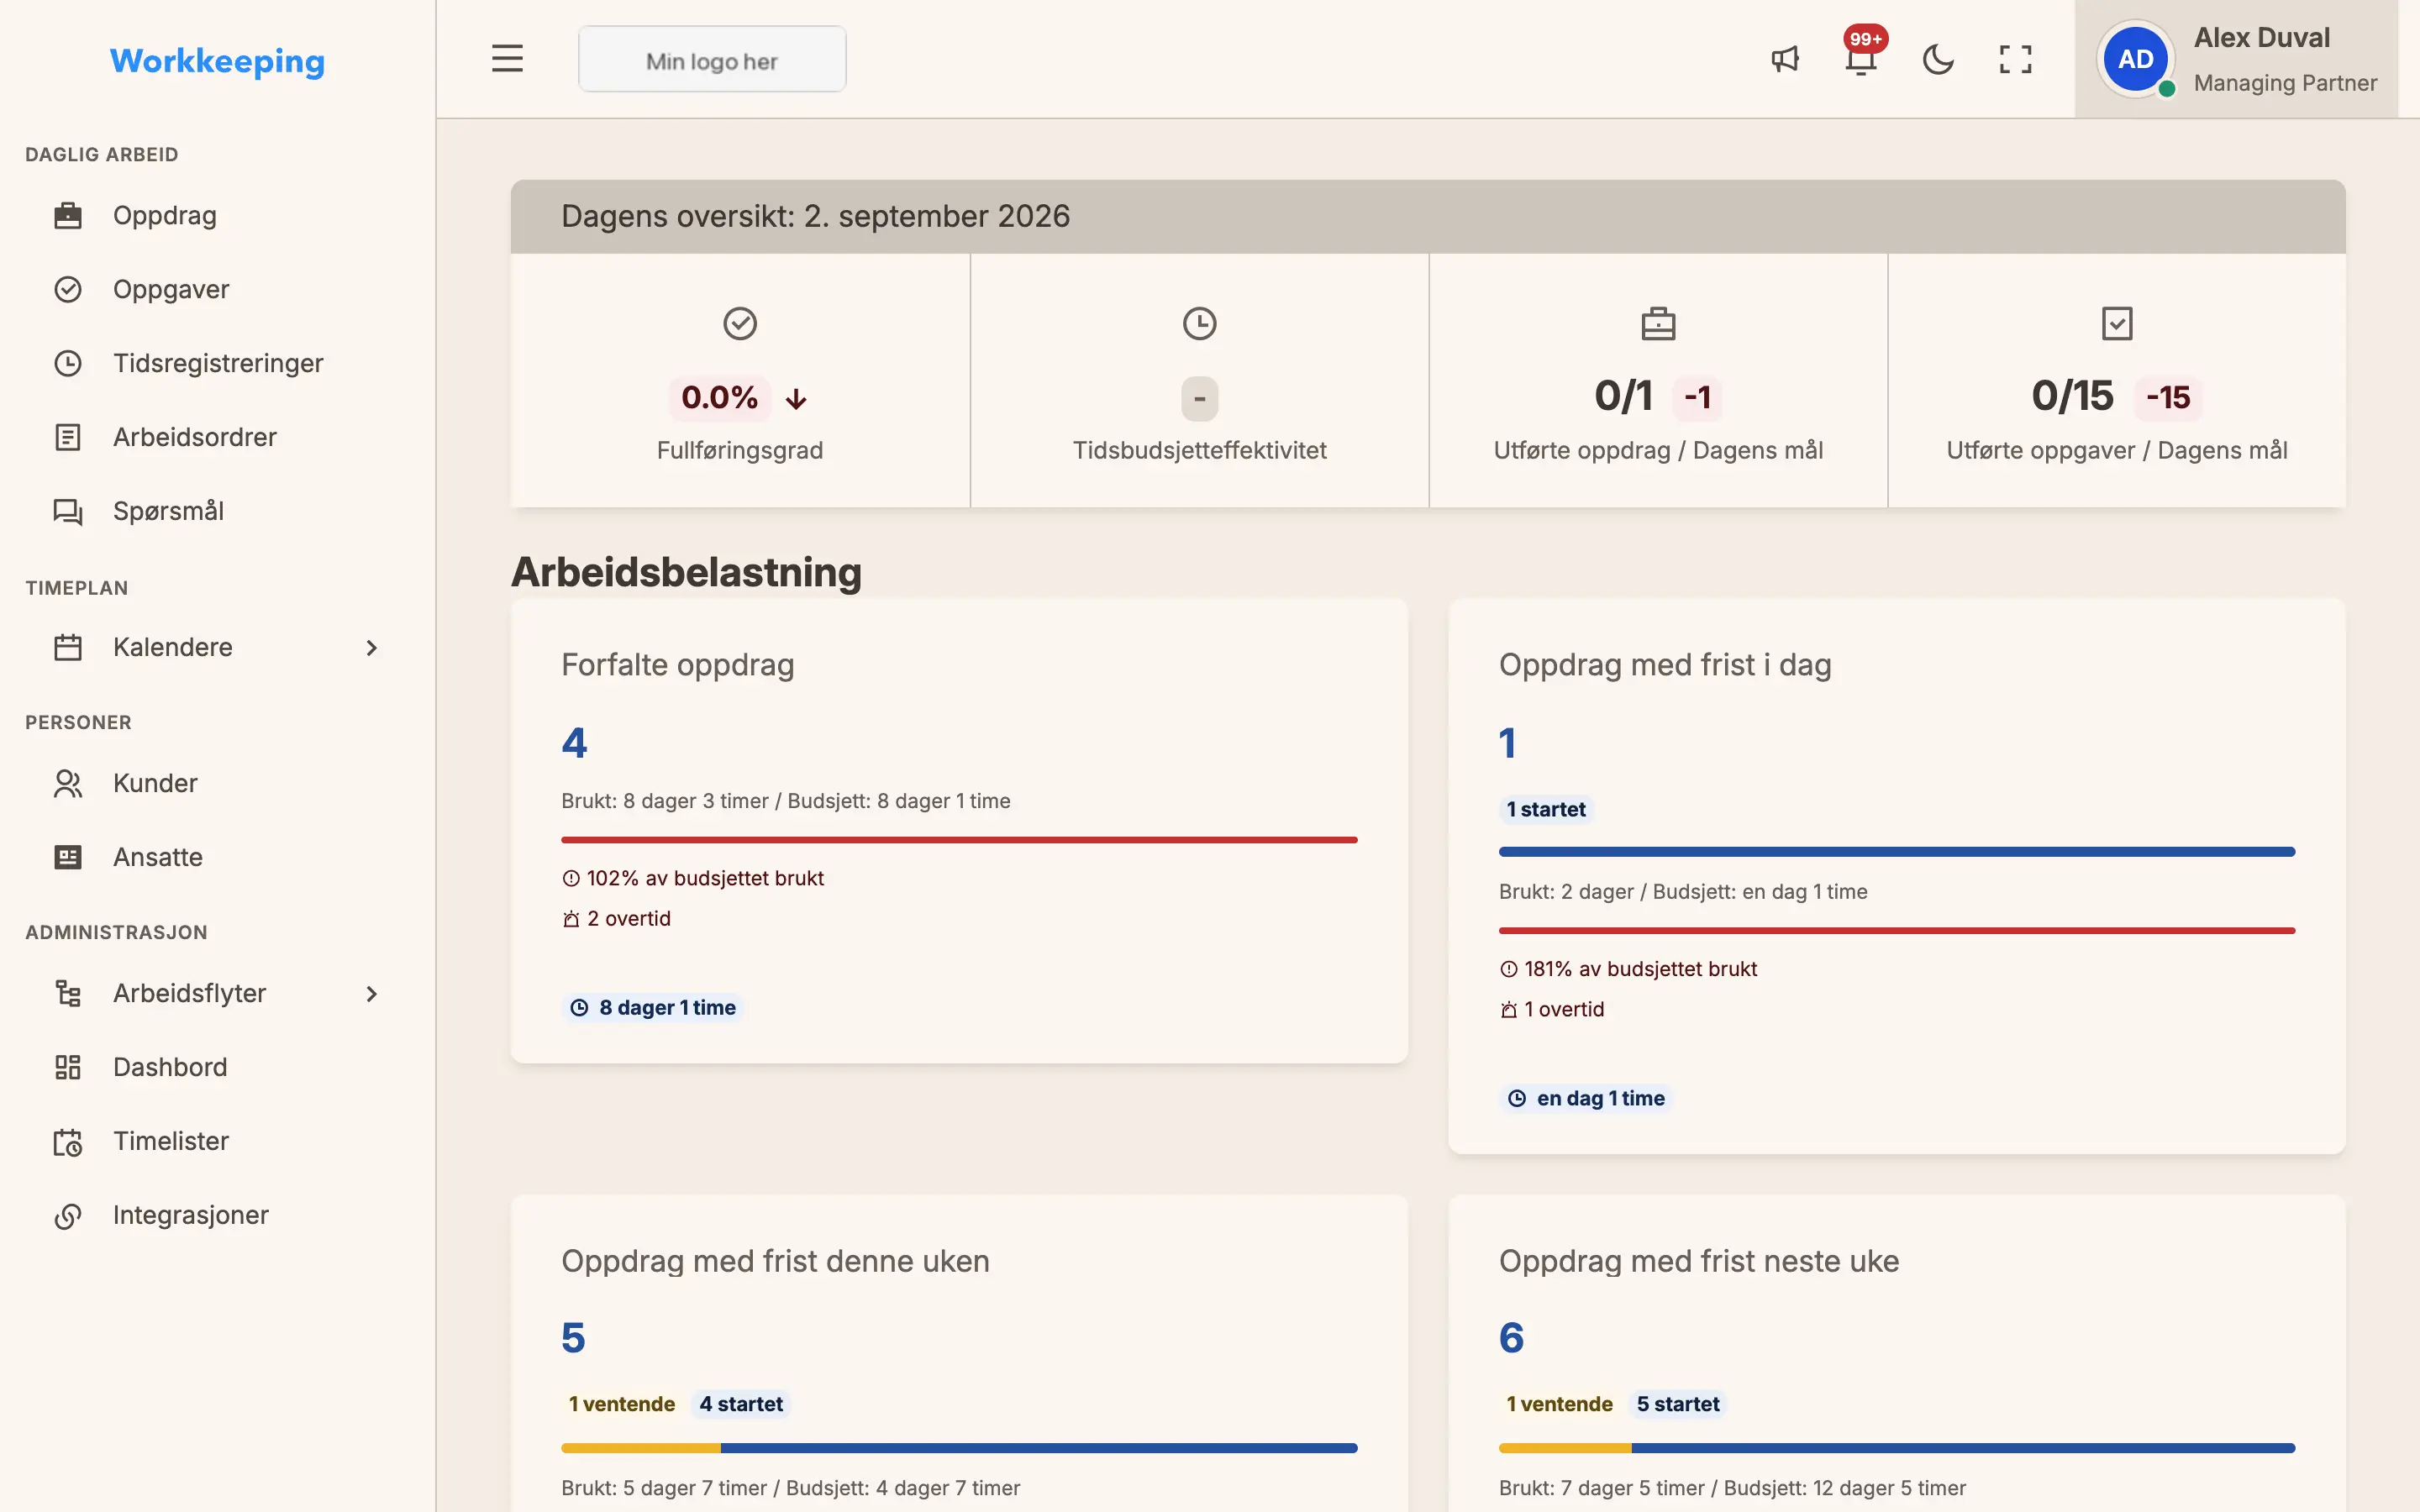This screenshot has height=1512, width=2420.
Task: Click the Oppgaver checkmark icon
Action: click(67, 289)
